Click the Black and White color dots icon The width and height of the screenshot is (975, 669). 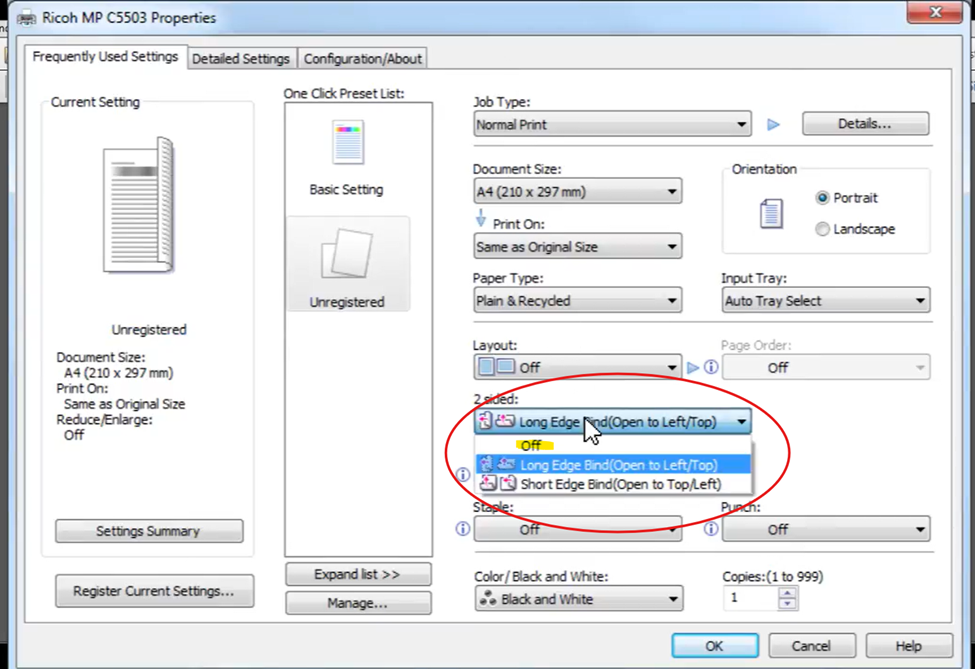point(488,599)
